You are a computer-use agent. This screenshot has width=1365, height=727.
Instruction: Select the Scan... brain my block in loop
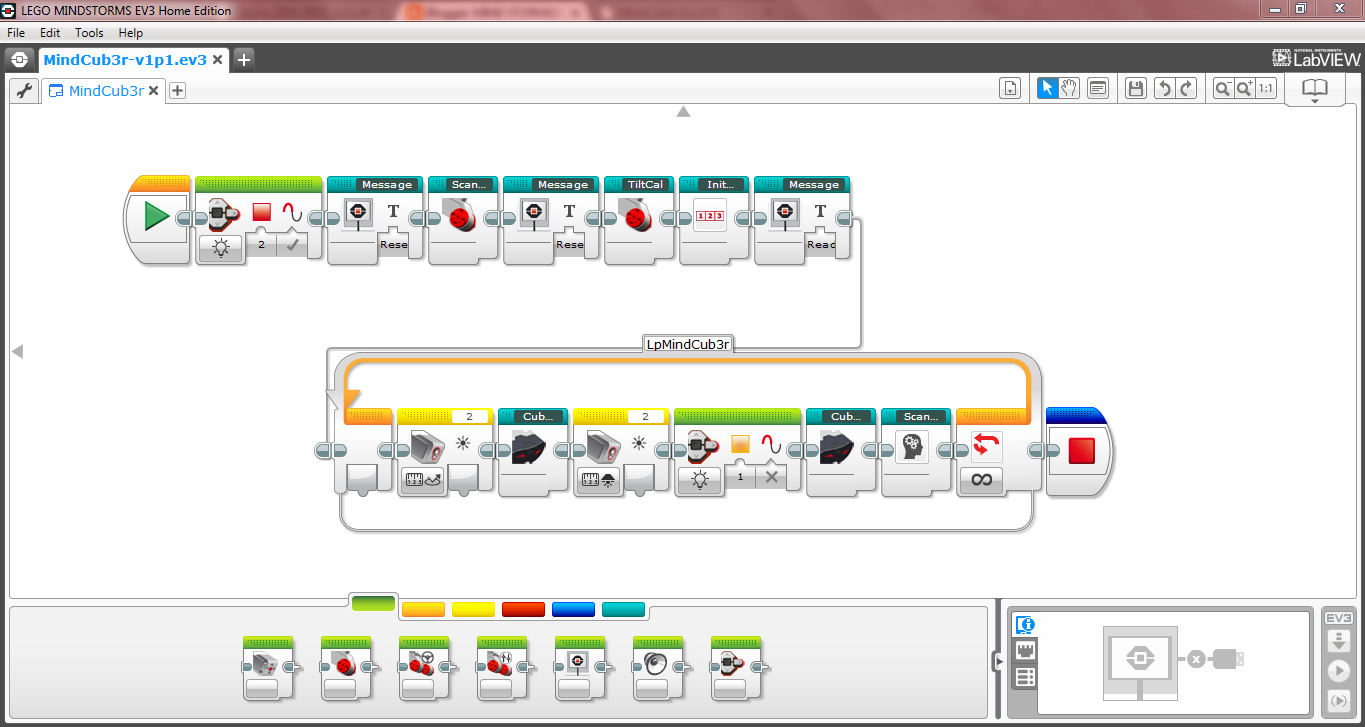916,451
